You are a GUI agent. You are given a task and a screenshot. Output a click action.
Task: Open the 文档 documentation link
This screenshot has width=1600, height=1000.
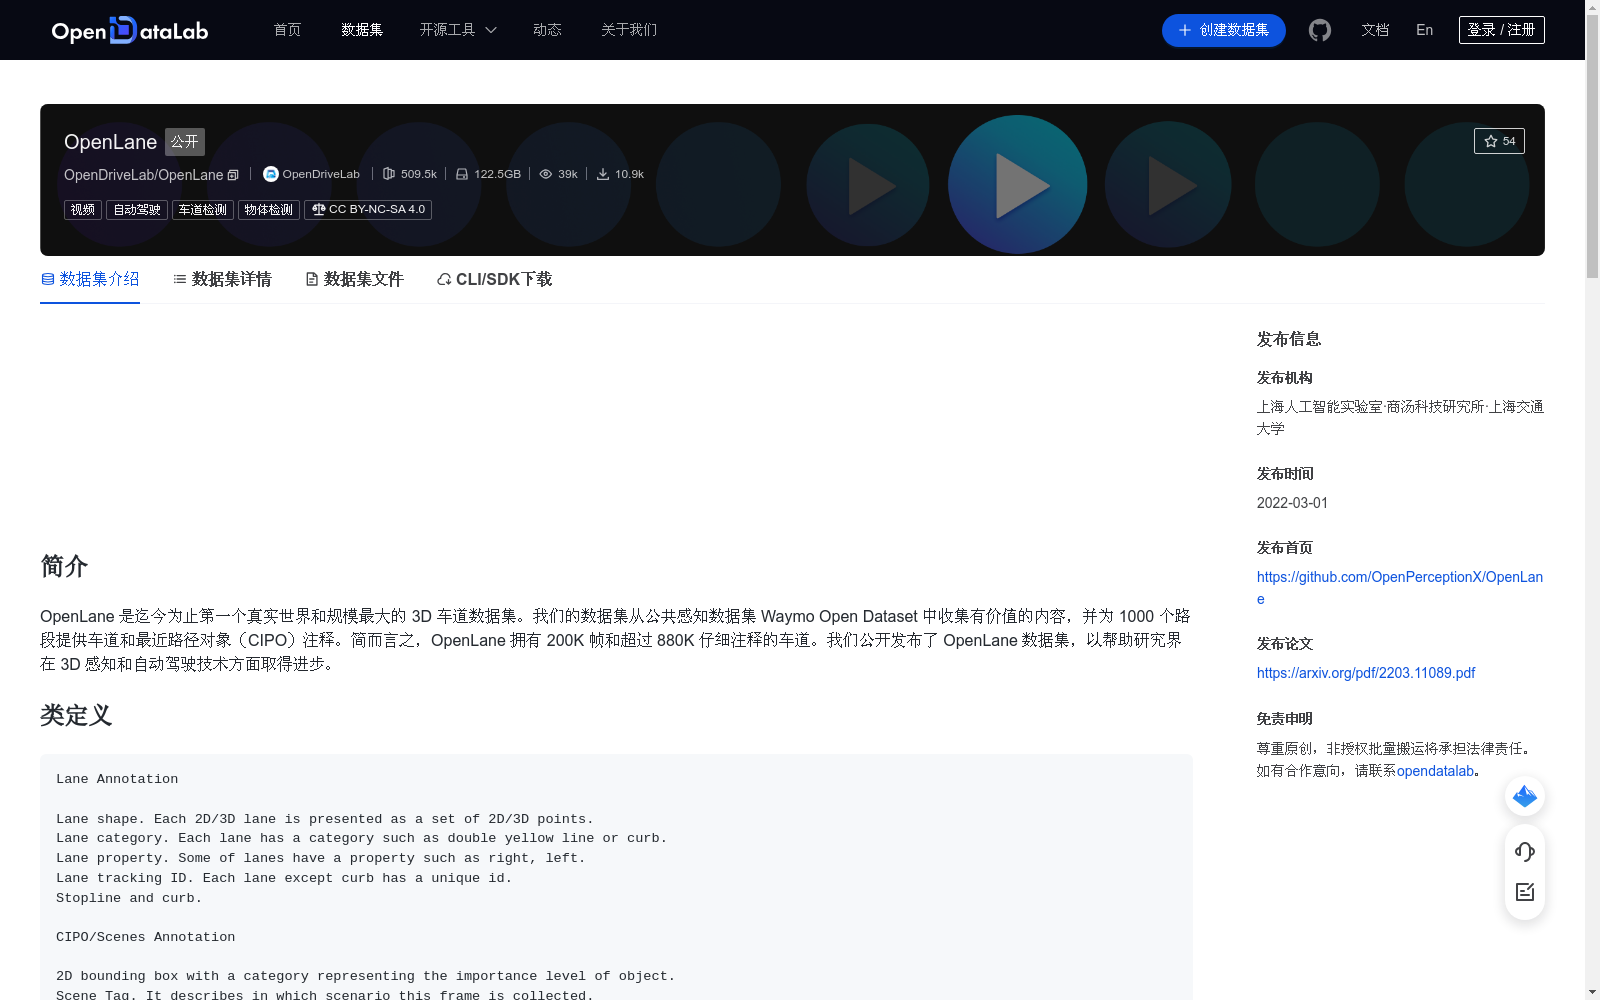pyautogui.click(x=1375, y=30)
